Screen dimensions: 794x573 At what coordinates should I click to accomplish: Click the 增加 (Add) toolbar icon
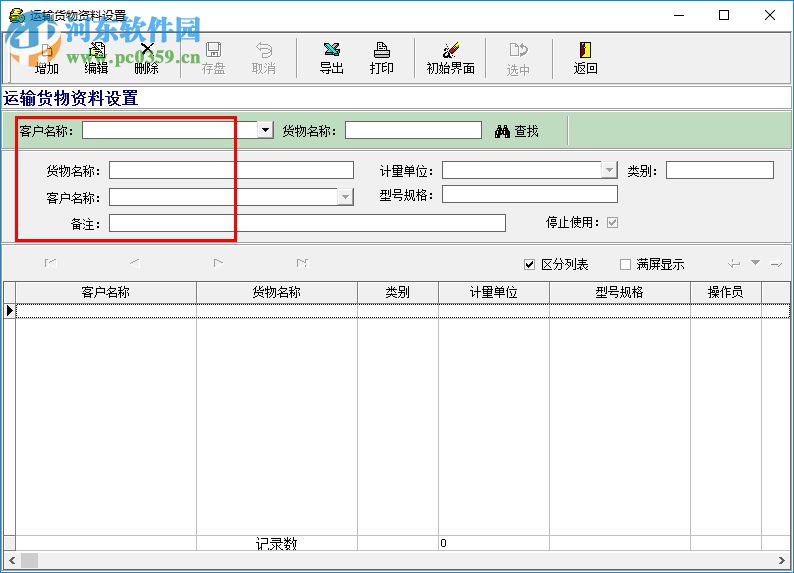[x=47, y=58]
